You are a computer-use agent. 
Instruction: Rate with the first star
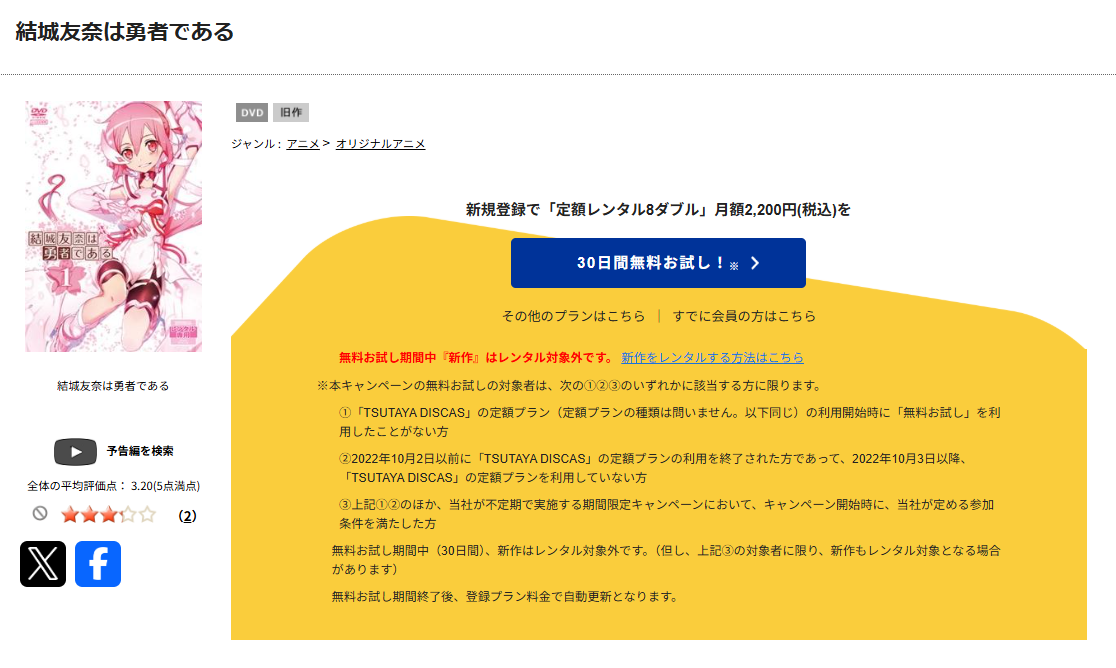click(70, 514)
